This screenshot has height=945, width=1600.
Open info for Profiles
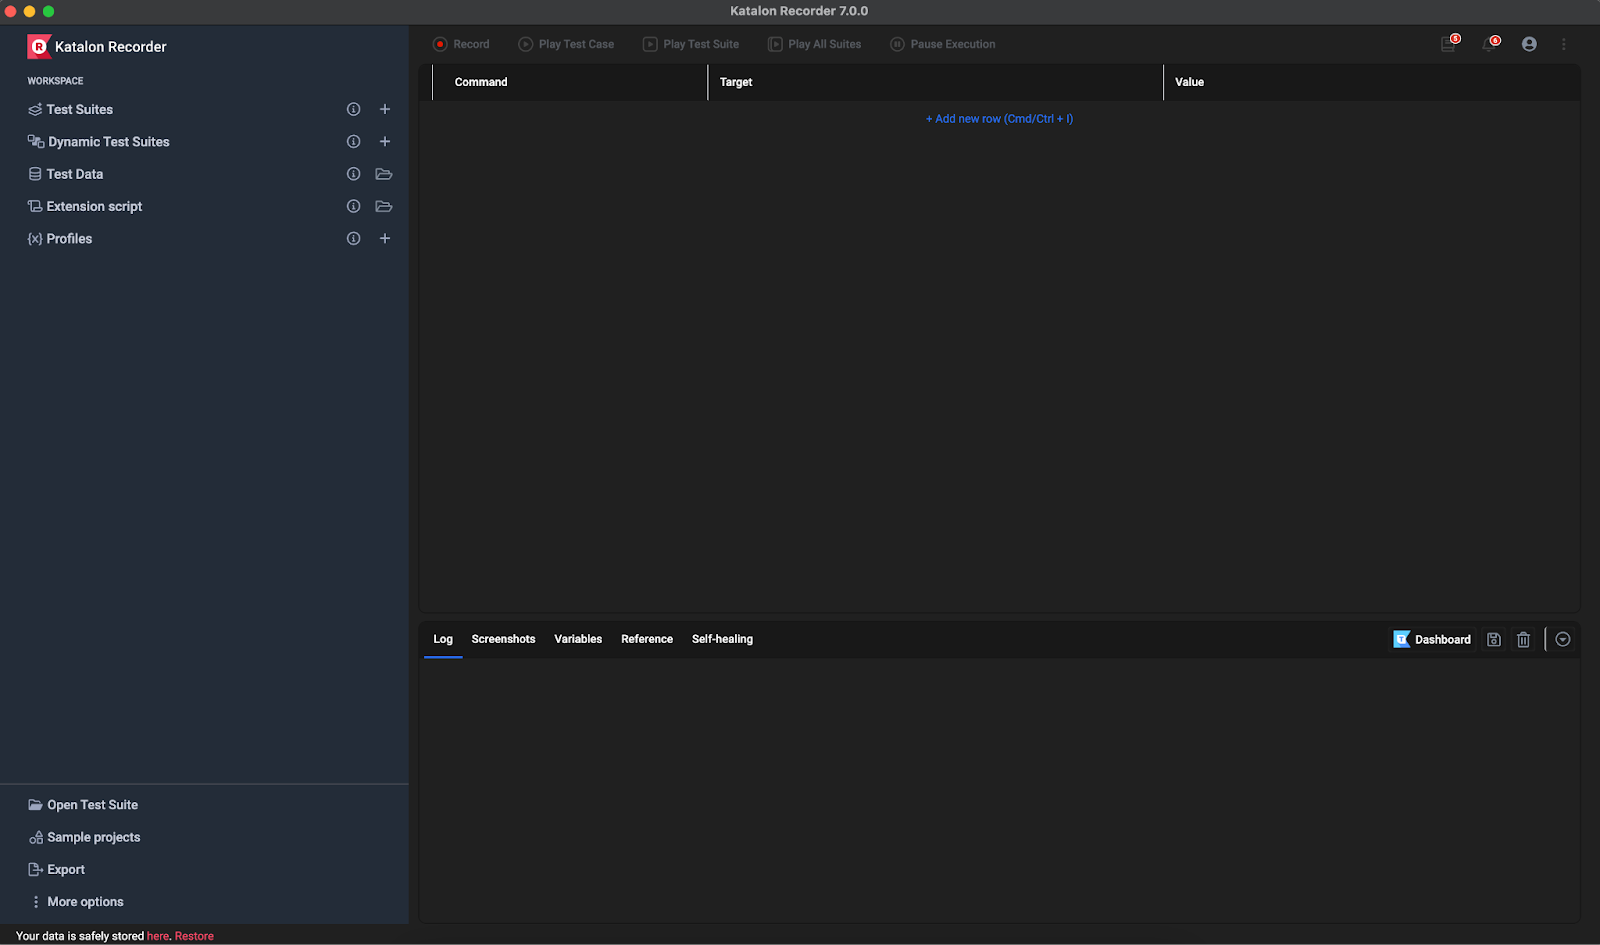[x=353, y=239]
